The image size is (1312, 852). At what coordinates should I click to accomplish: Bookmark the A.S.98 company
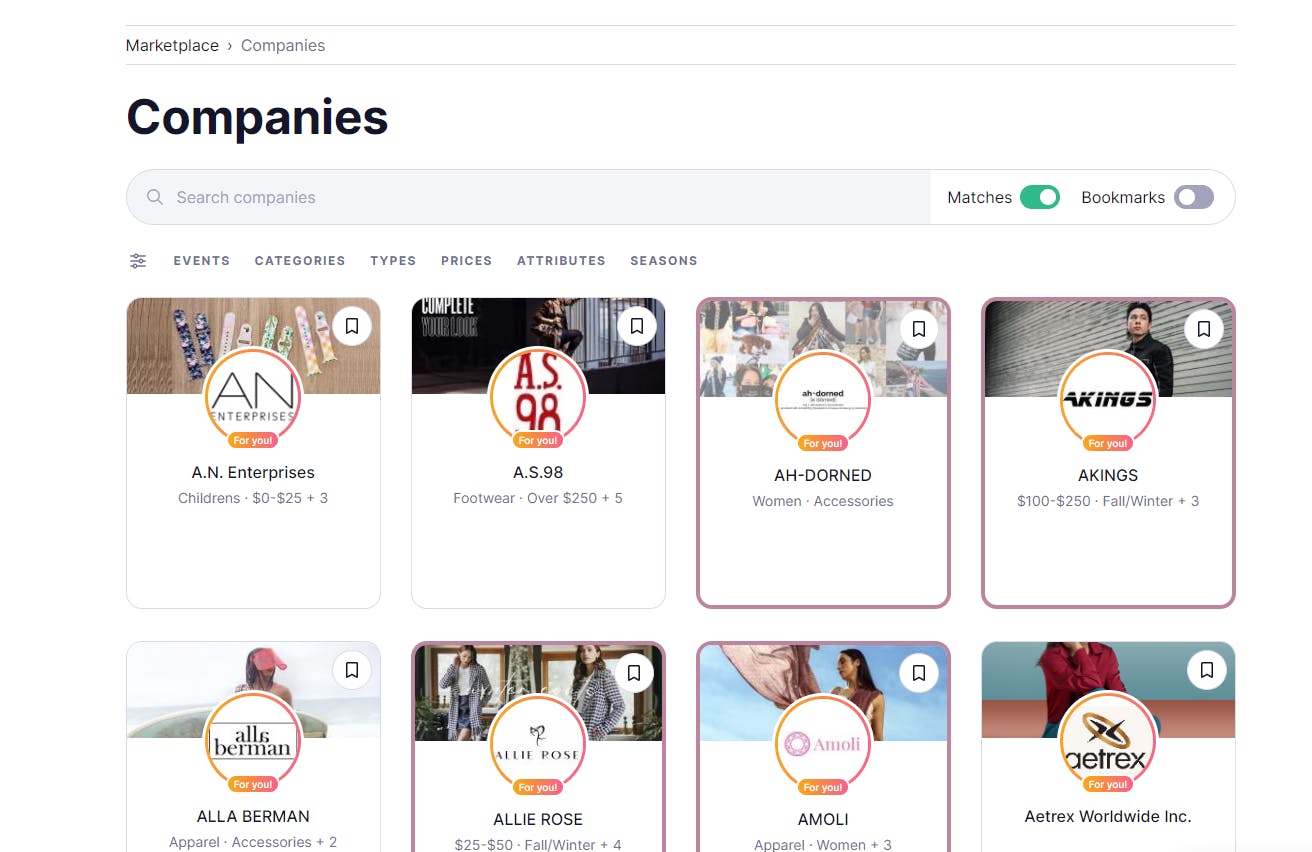(637, 326)
